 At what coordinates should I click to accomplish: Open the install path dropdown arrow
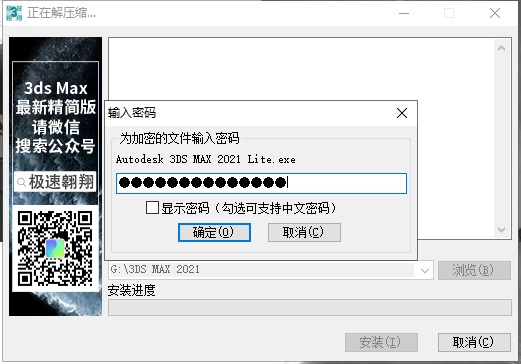click(424, 270)
